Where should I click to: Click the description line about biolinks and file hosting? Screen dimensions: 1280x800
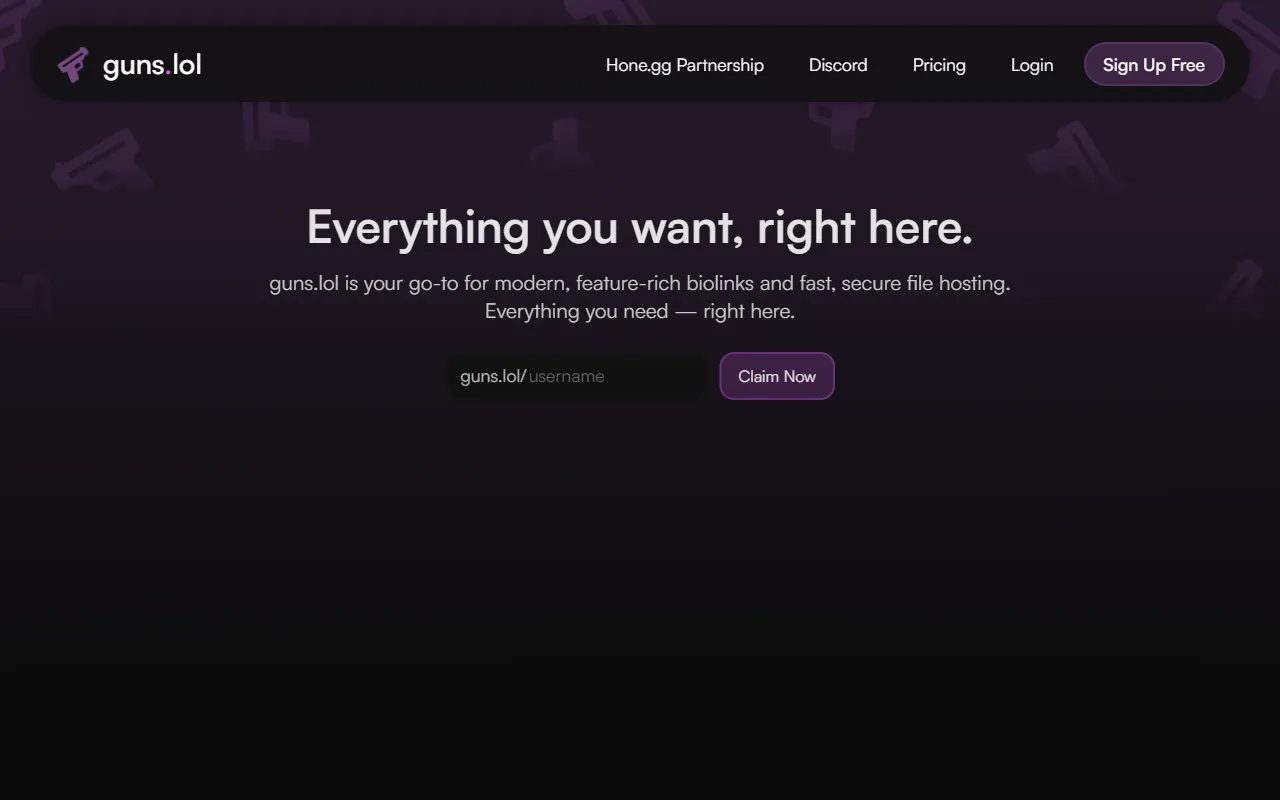pos(640,283)
